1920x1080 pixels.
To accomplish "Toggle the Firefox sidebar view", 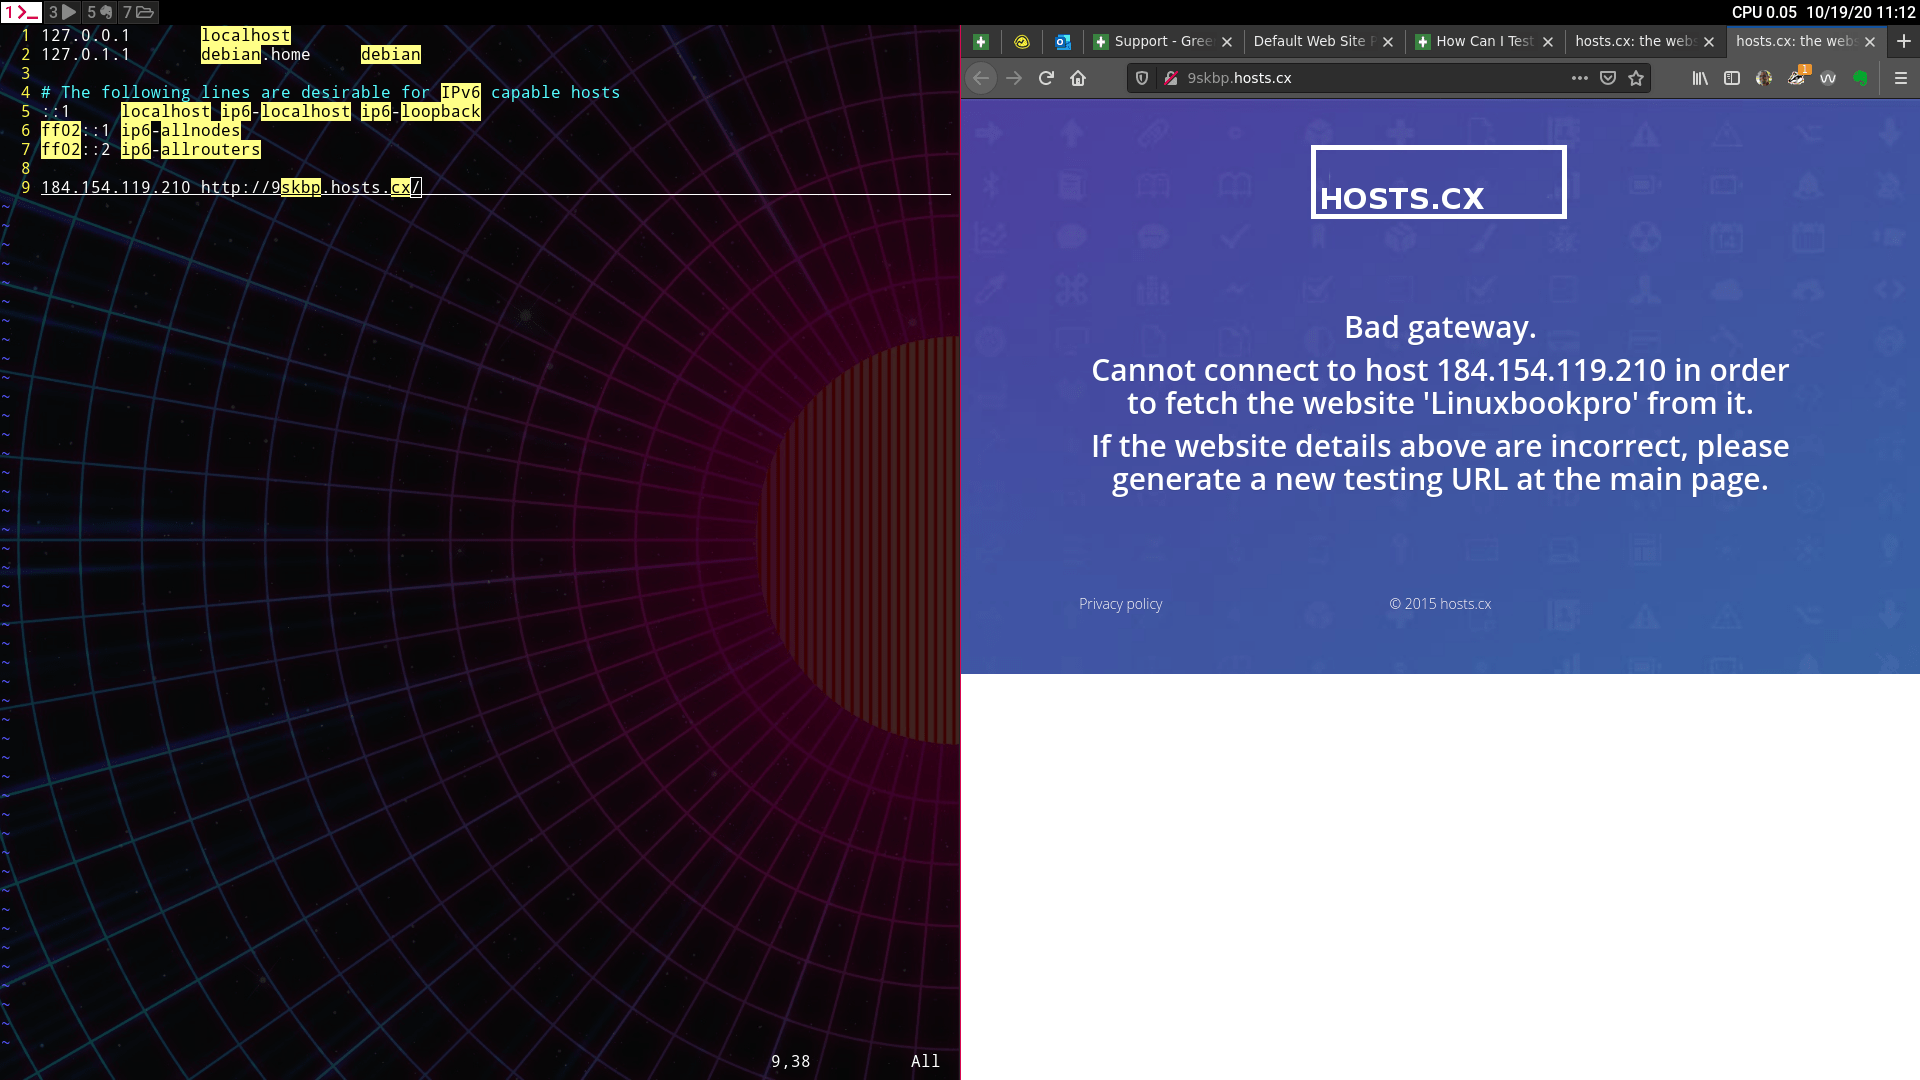I will click(1732, 78).
